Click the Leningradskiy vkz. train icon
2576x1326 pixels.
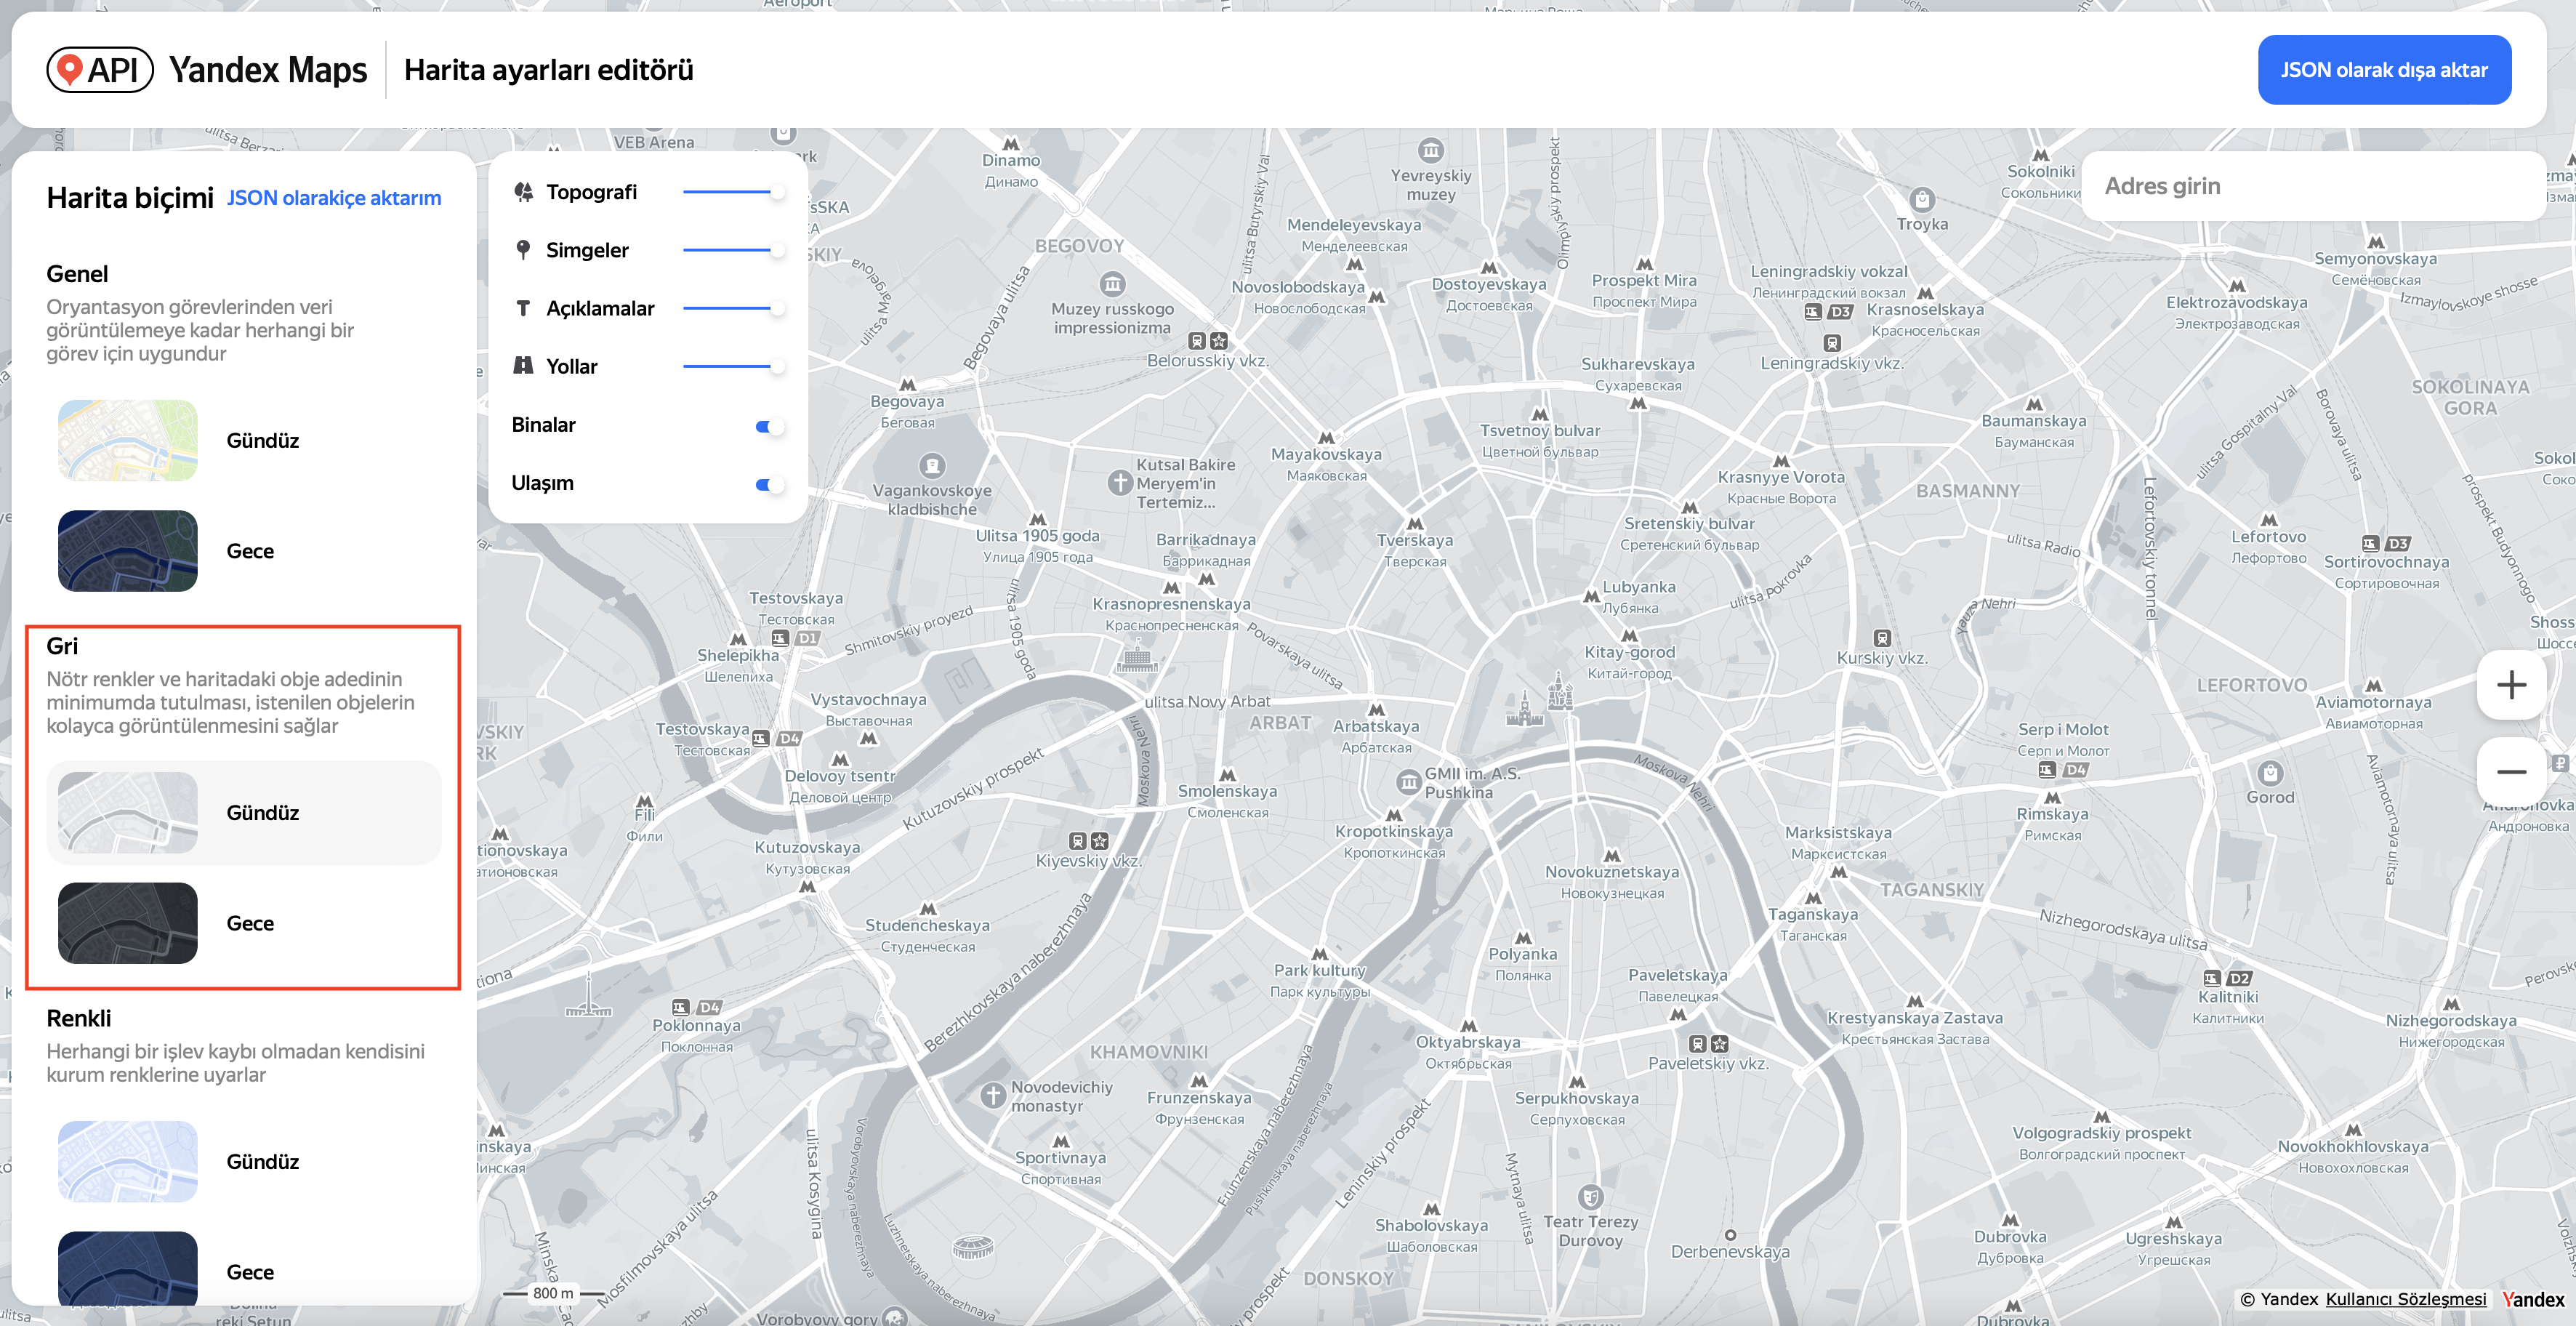click(x=1831, y=343)
